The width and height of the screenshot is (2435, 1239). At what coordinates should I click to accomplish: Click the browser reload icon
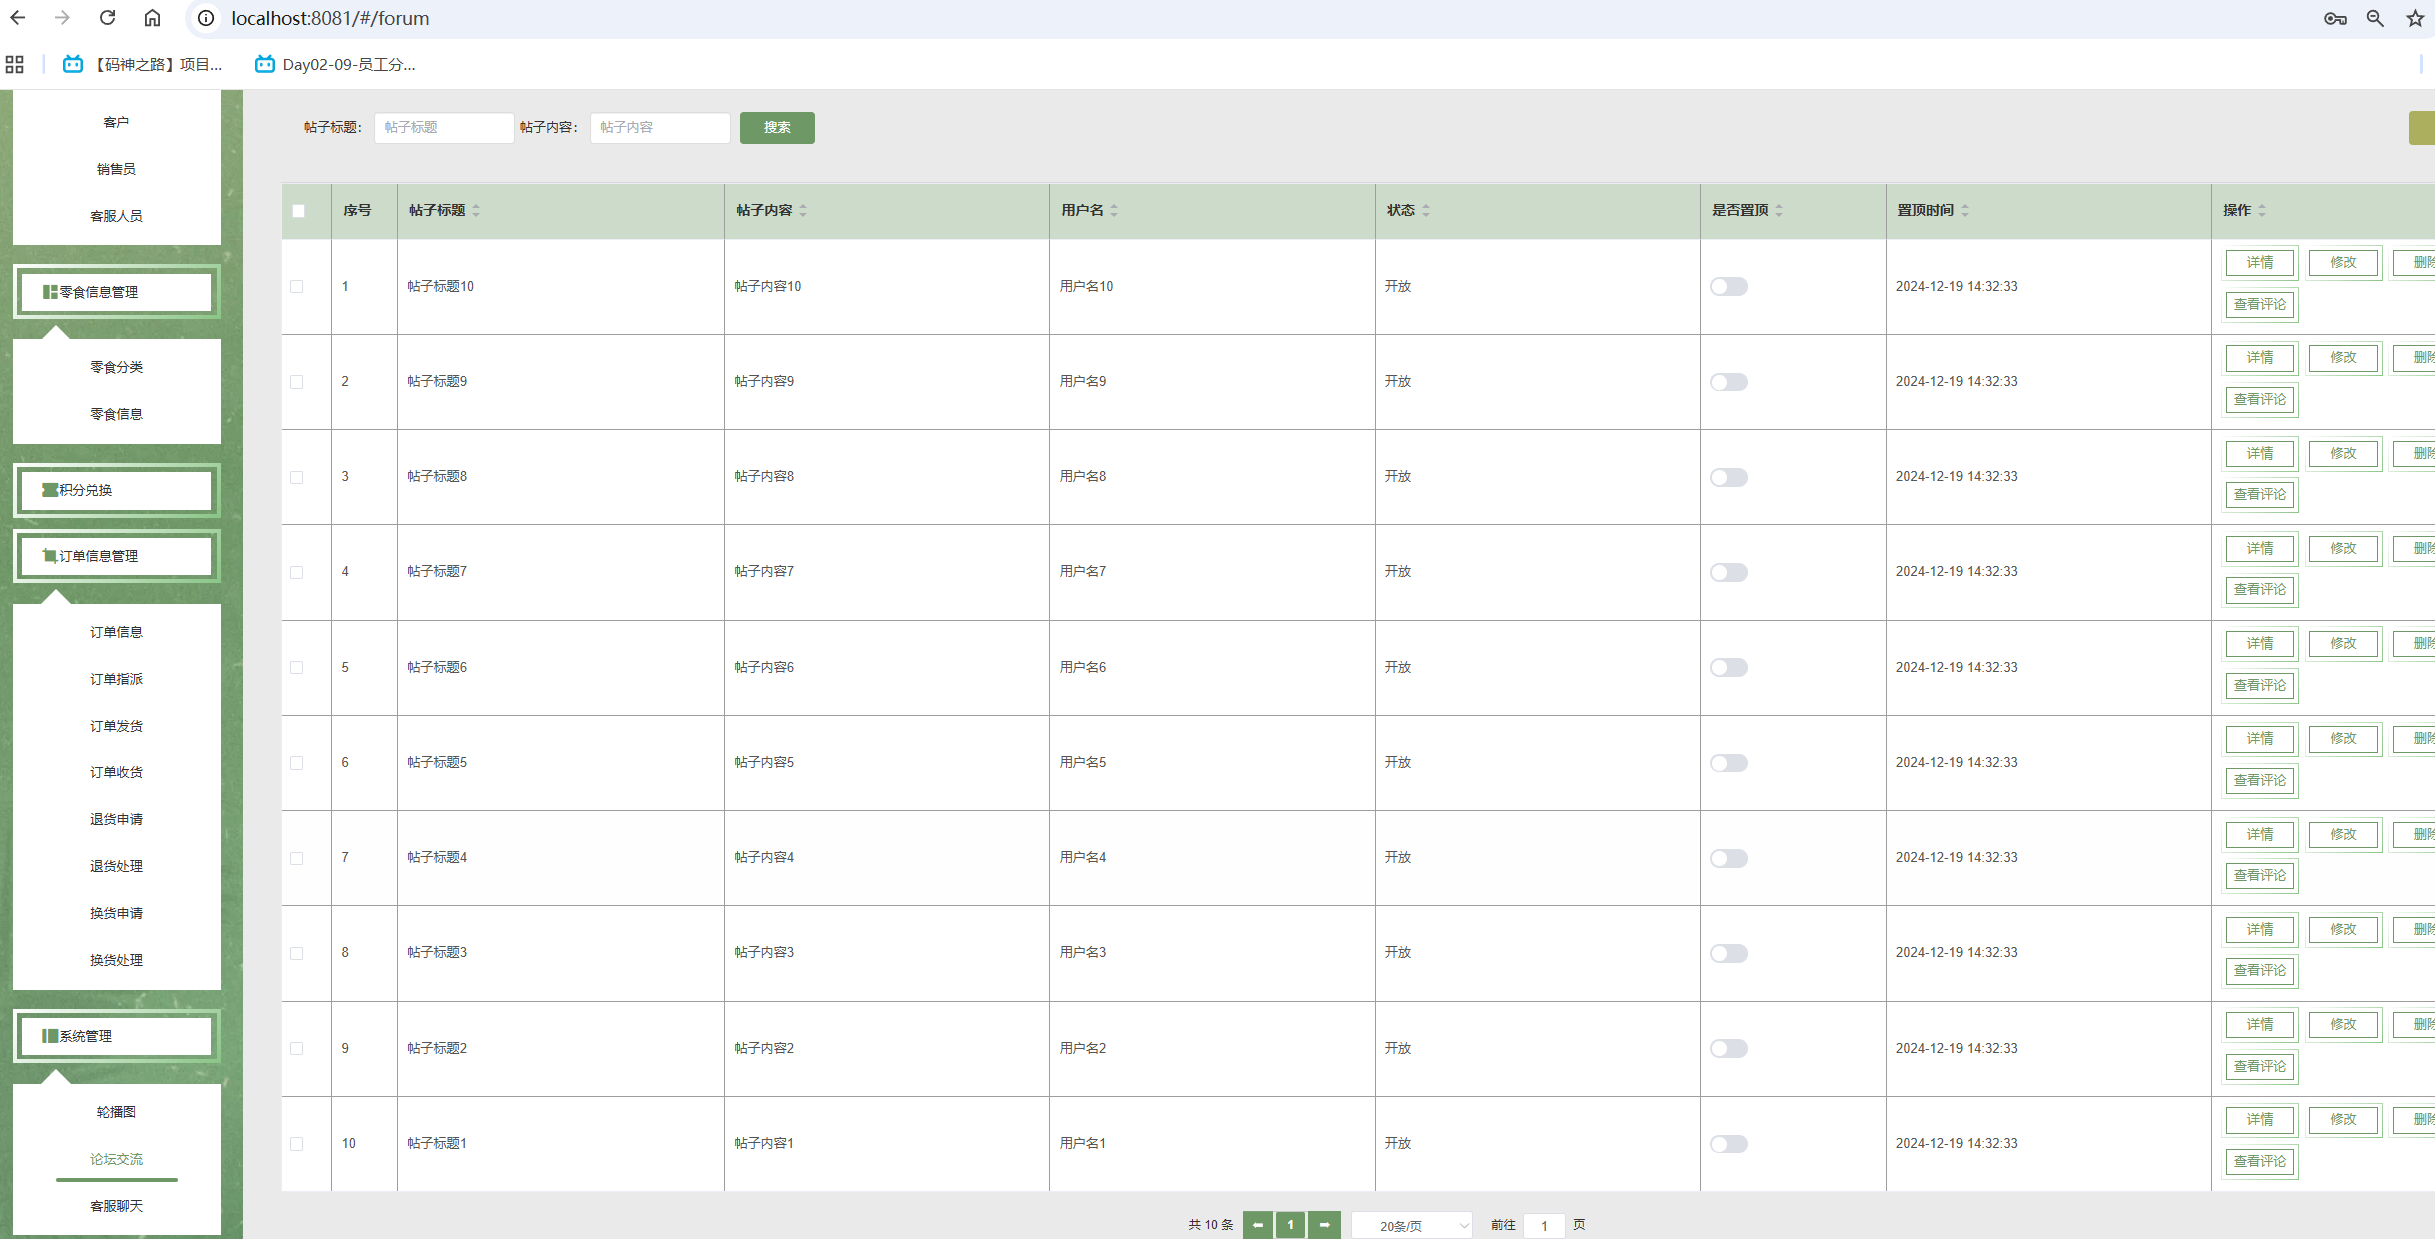(x=107, y=18)
